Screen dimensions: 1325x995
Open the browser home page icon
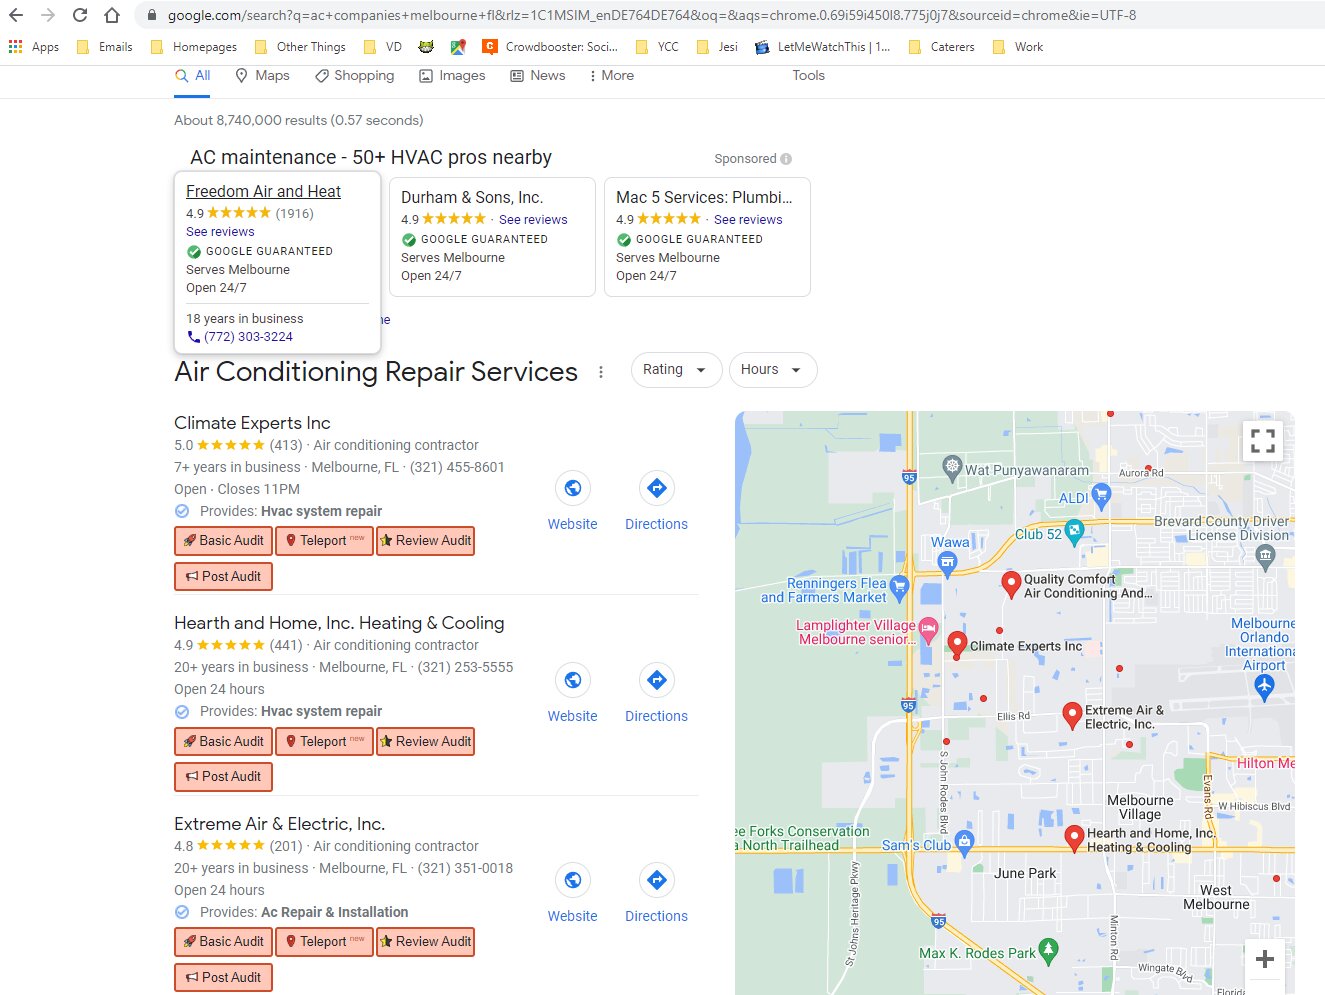tap(112, 15)
